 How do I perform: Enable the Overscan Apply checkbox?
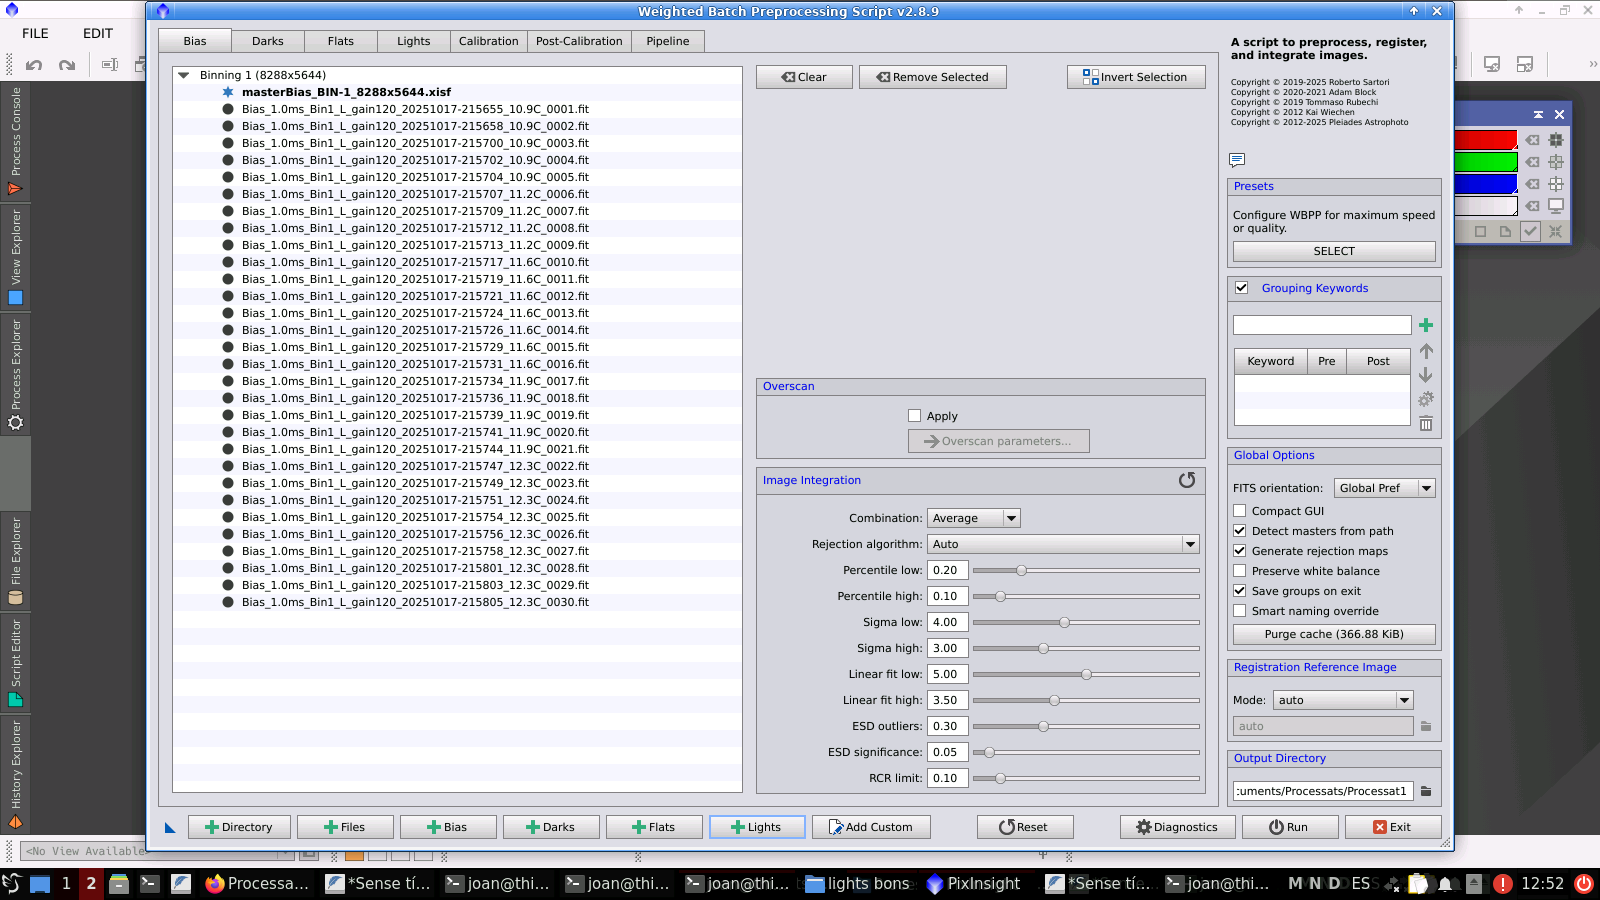click(x=914, y=416)
